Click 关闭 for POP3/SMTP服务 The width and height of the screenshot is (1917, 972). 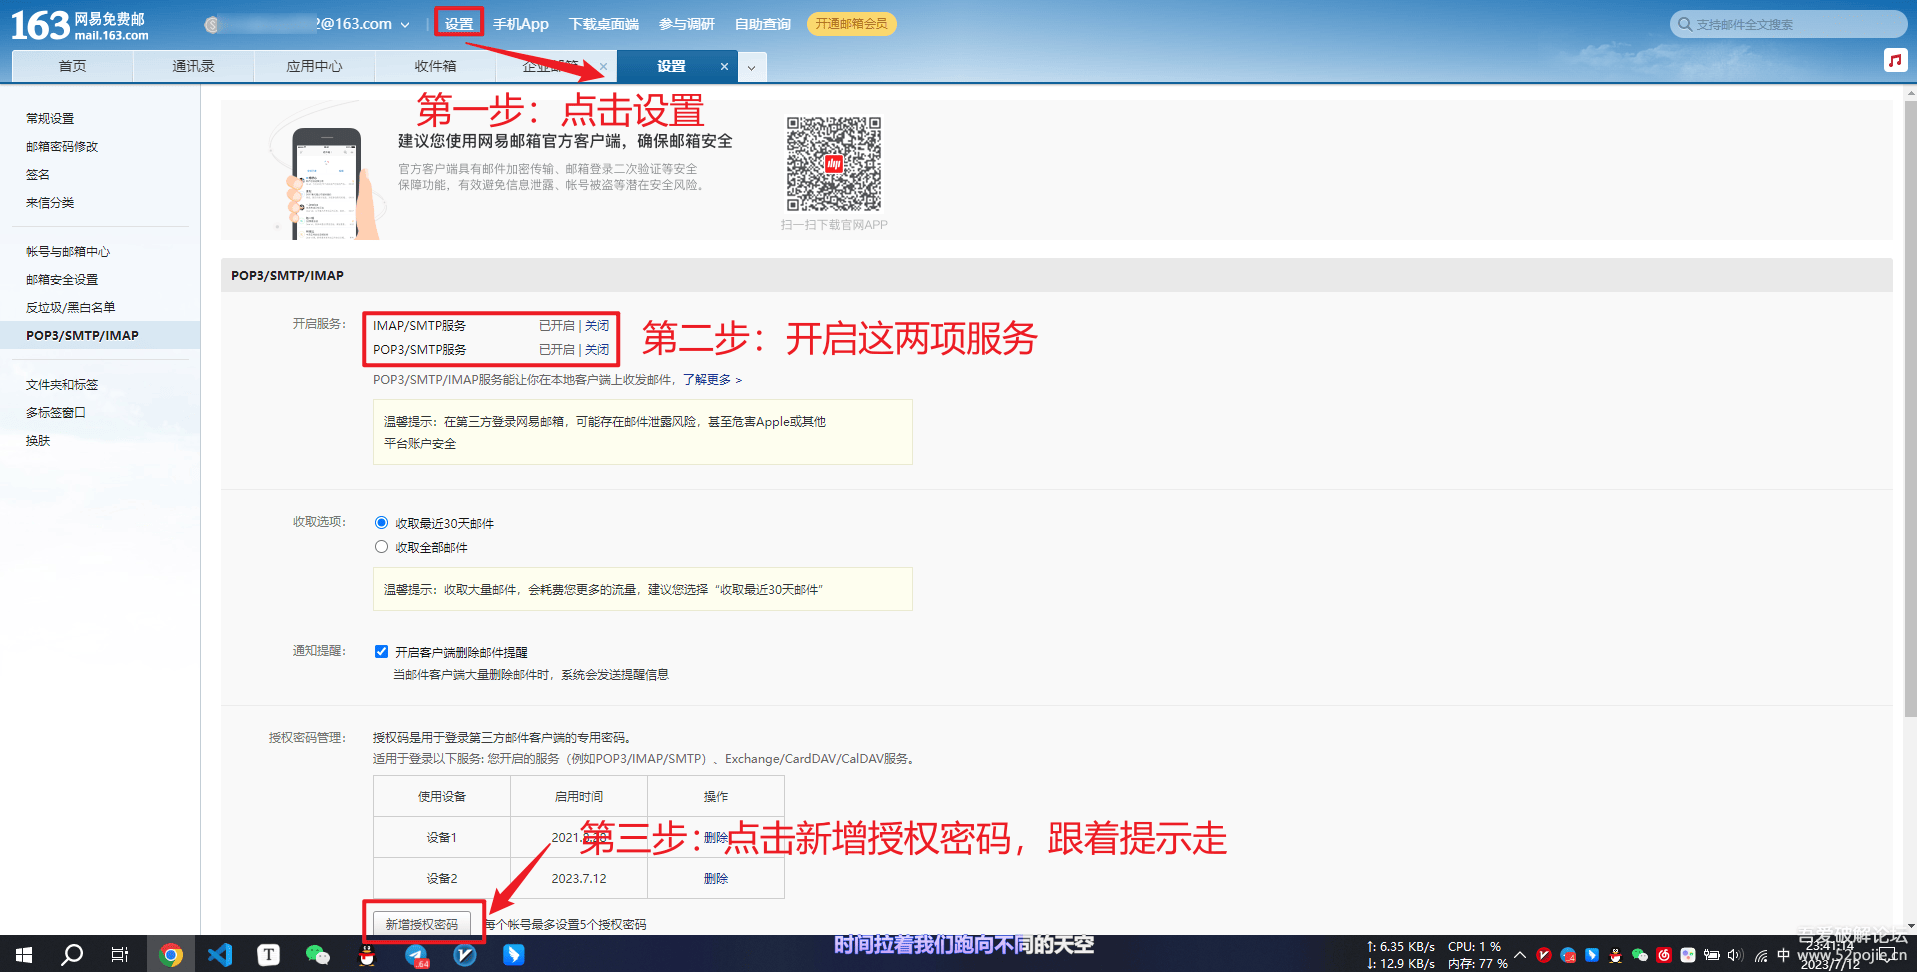click(597, 350)
